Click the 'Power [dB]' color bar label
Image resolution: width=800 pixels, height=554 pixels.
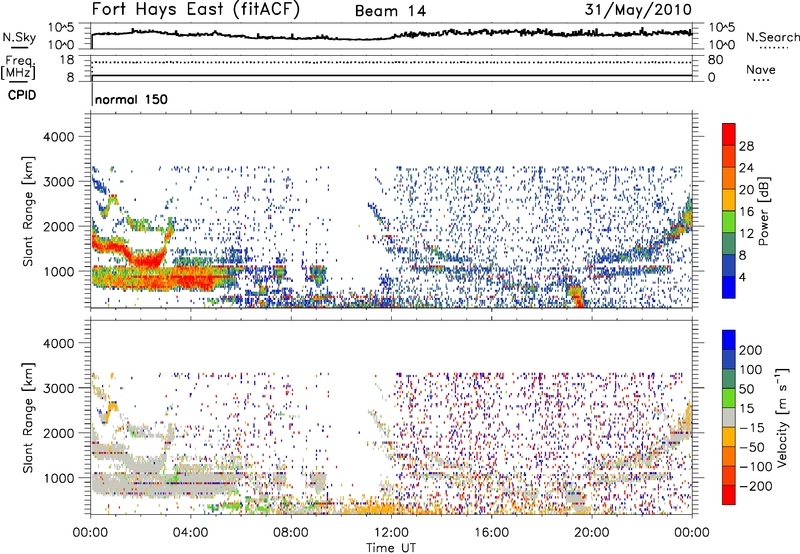coord(764,211)
